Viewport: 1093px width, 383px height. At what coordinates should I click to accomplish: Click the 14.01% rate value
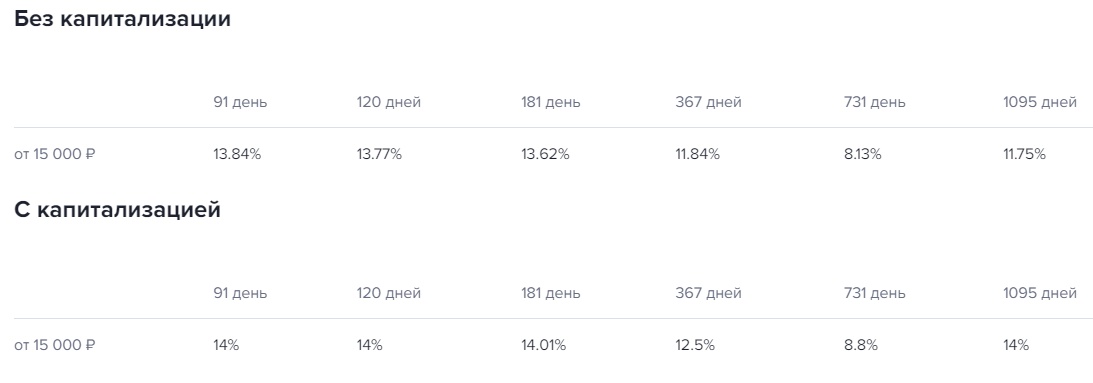[x=544, y=345]
